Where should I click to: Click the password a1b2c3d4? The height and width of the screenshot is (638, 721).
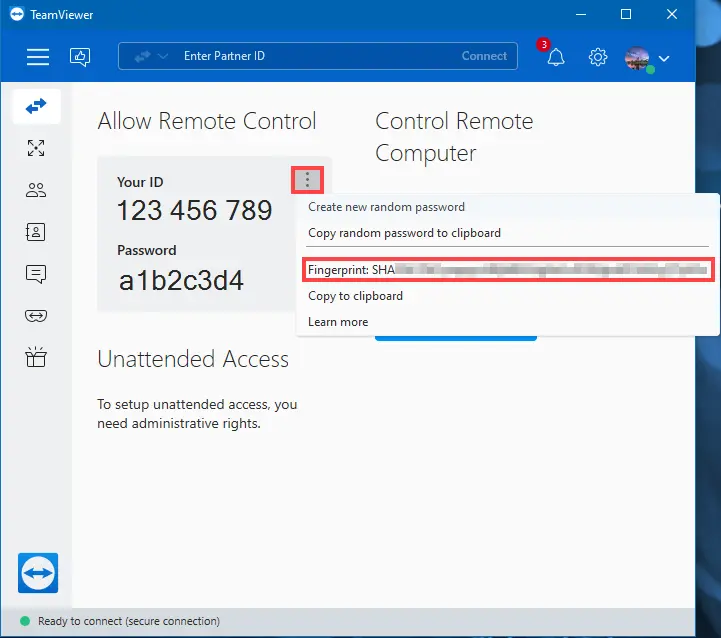click(x=181, y=281)
